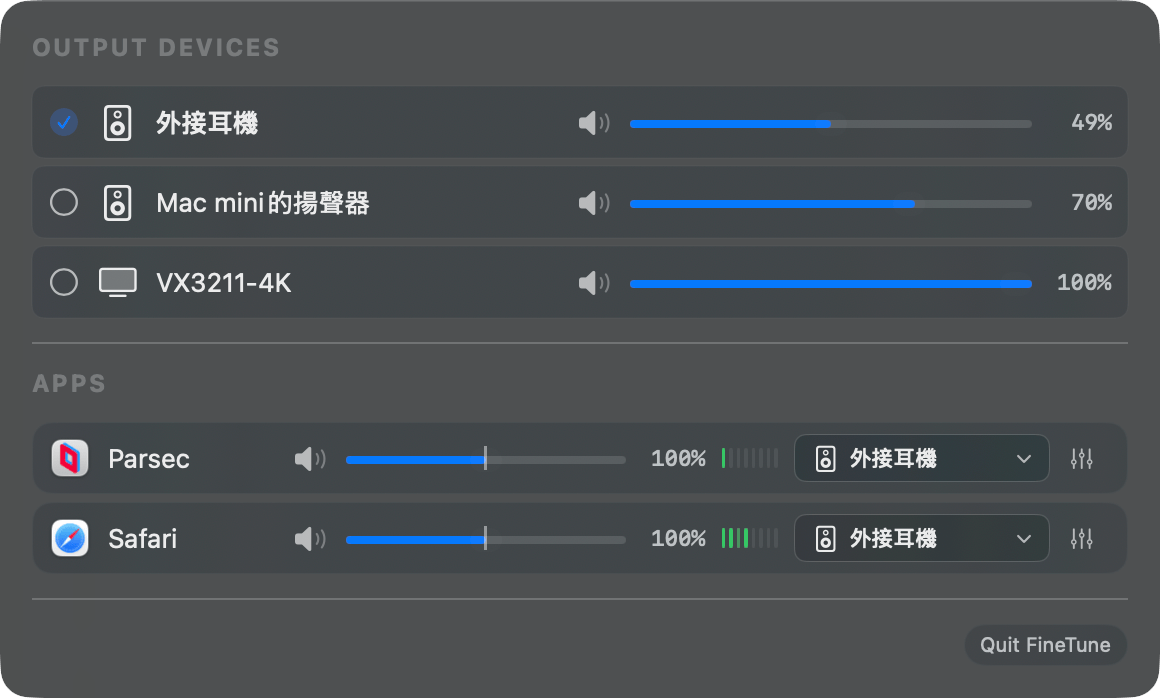Mute Parsec app audio speaker icon
This screenshot has width=1160, height=698.
click(309, 459)
